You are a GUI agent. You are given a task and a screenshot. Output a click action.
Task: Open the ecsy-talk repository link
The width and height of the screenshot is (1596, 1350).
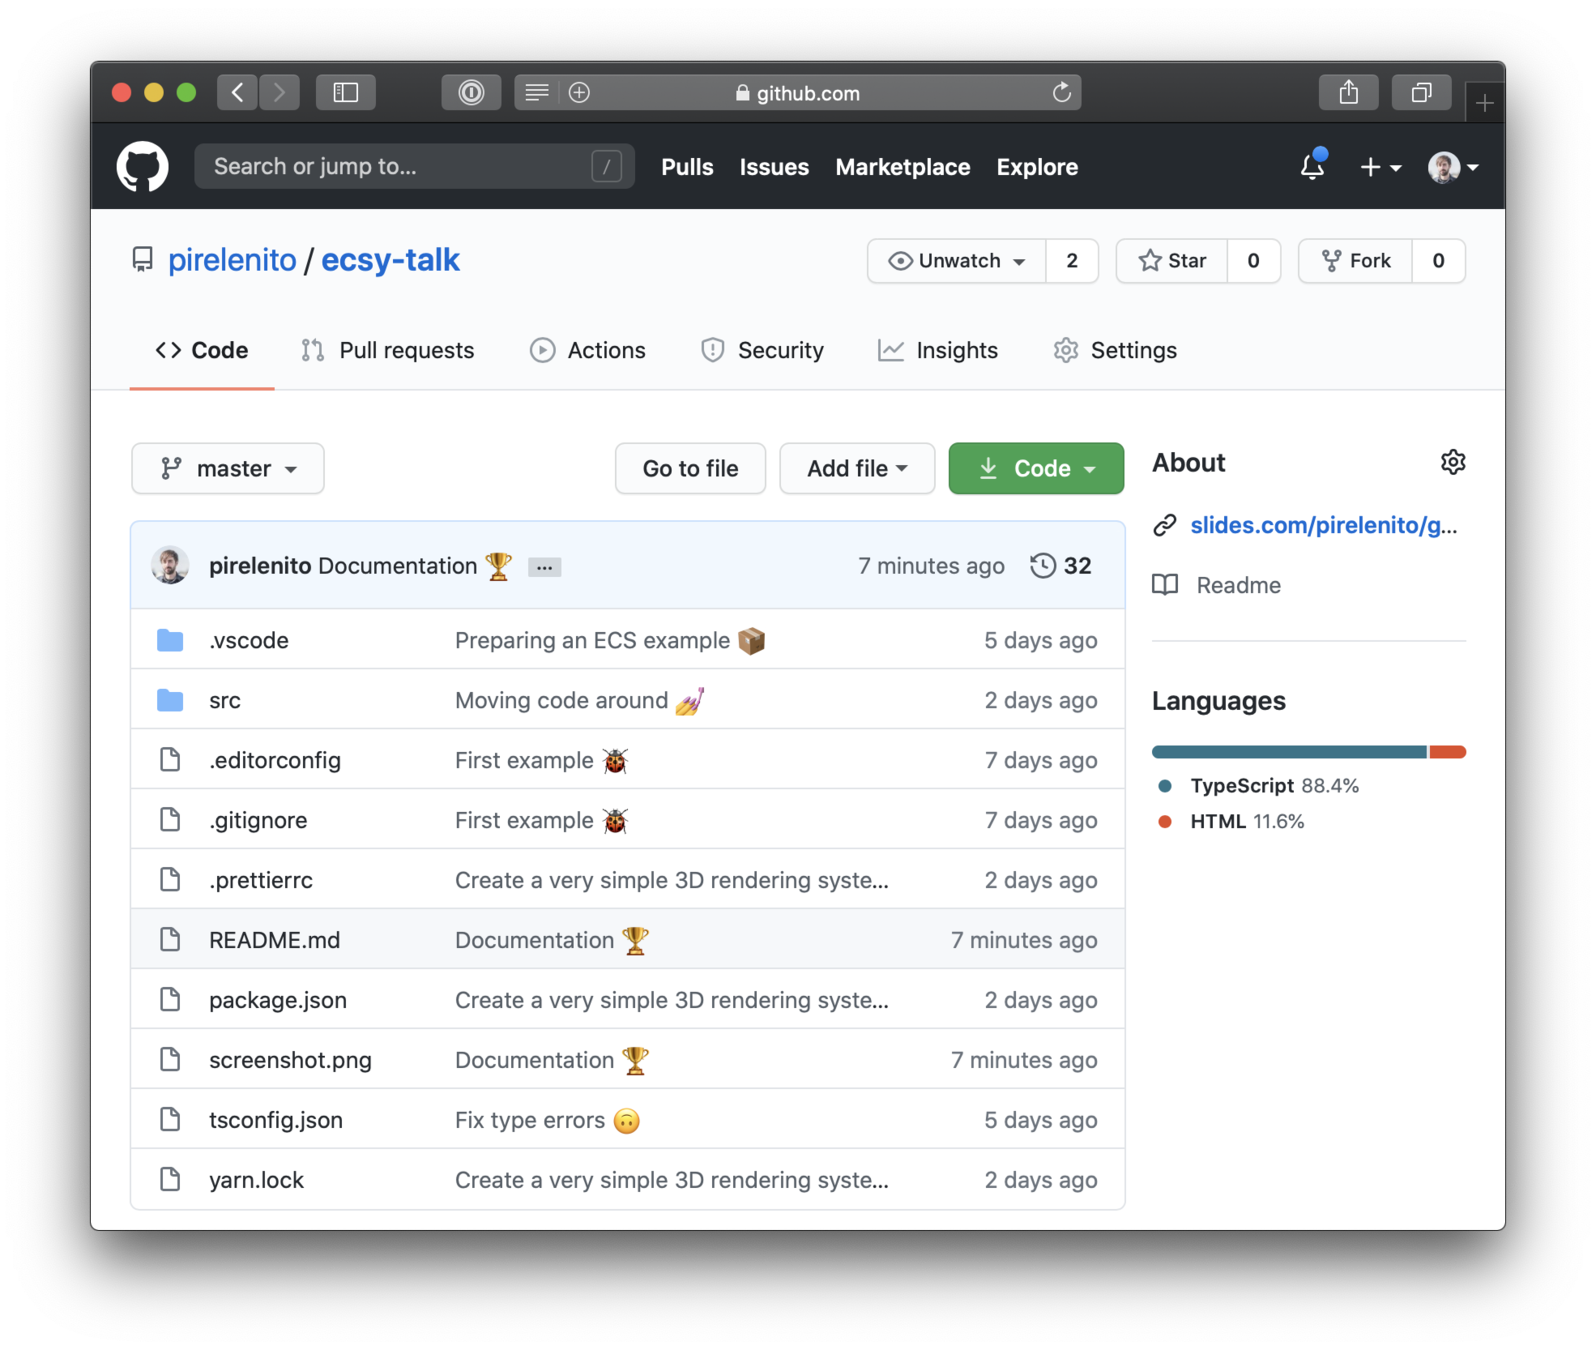pyautogui.click(x=390, y=260)
